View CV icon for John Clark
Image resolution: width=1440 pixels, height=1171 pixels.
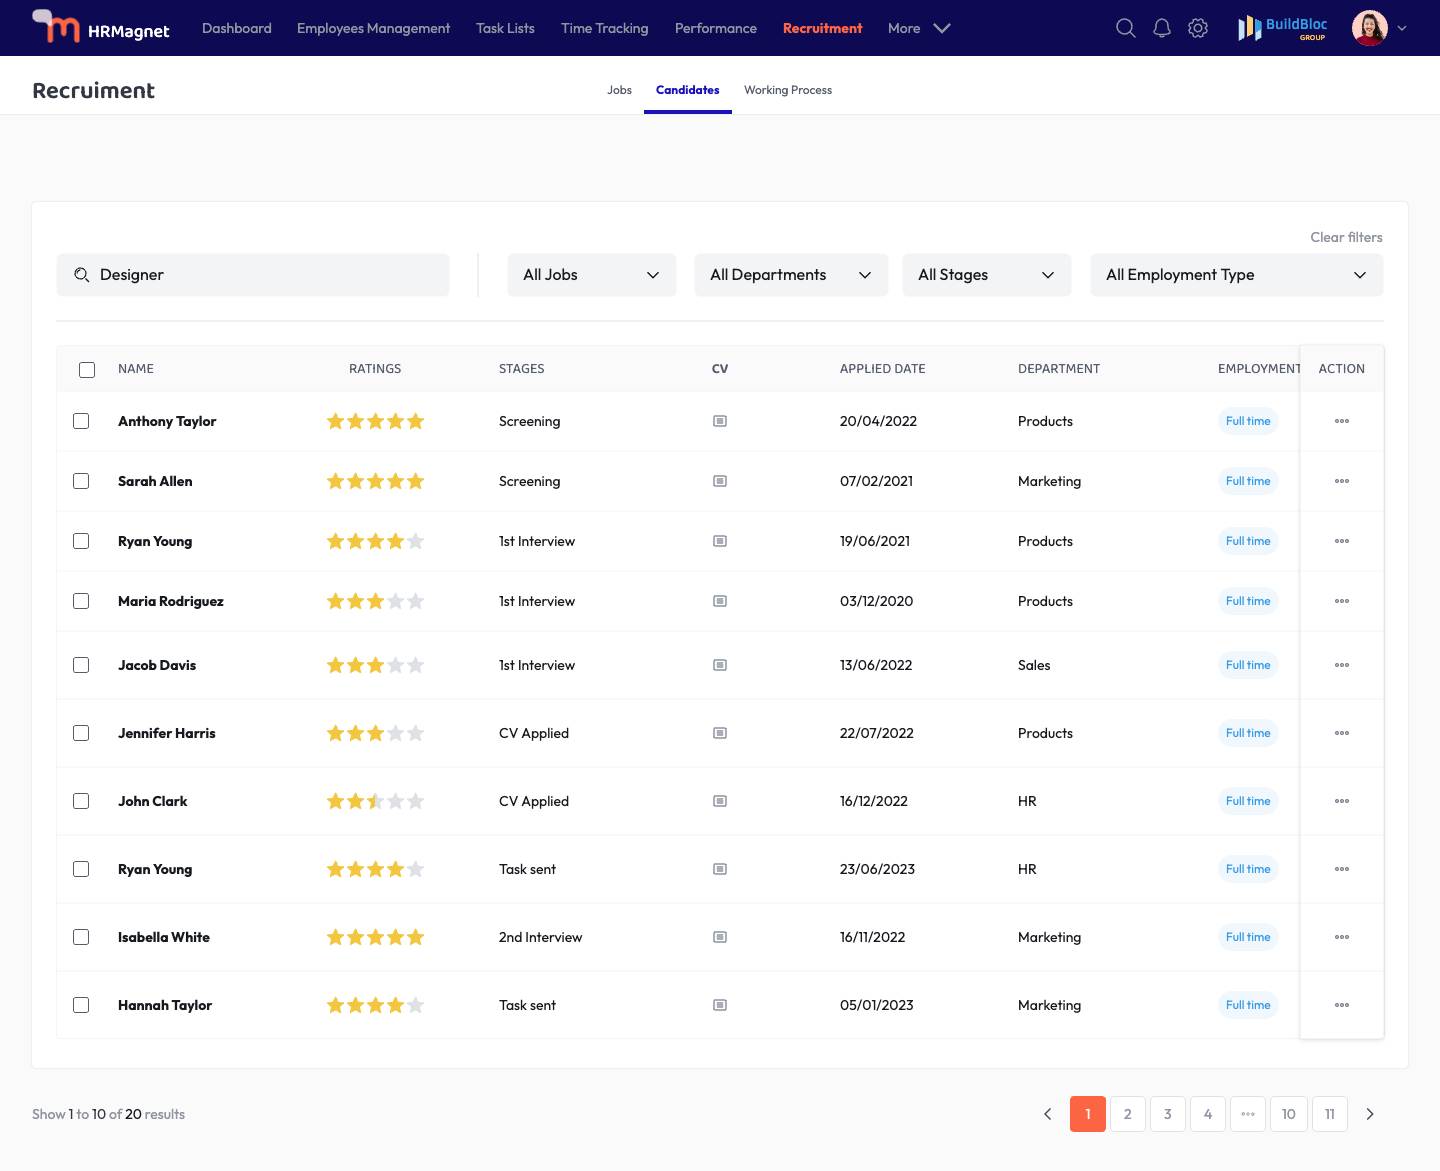[720, 801]
